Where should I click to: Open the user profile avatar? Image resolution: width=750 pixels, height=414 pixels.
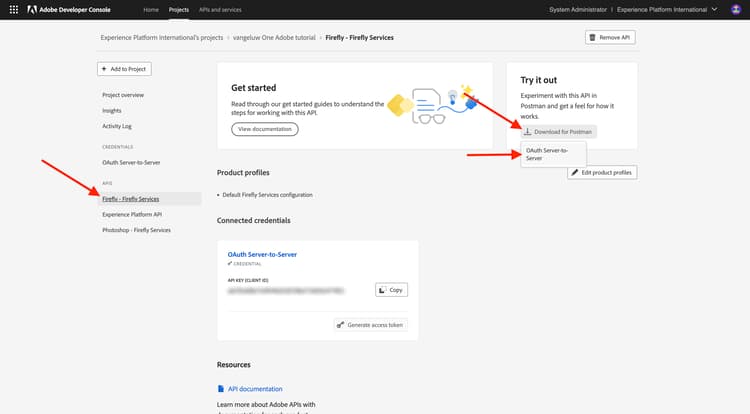736,10
